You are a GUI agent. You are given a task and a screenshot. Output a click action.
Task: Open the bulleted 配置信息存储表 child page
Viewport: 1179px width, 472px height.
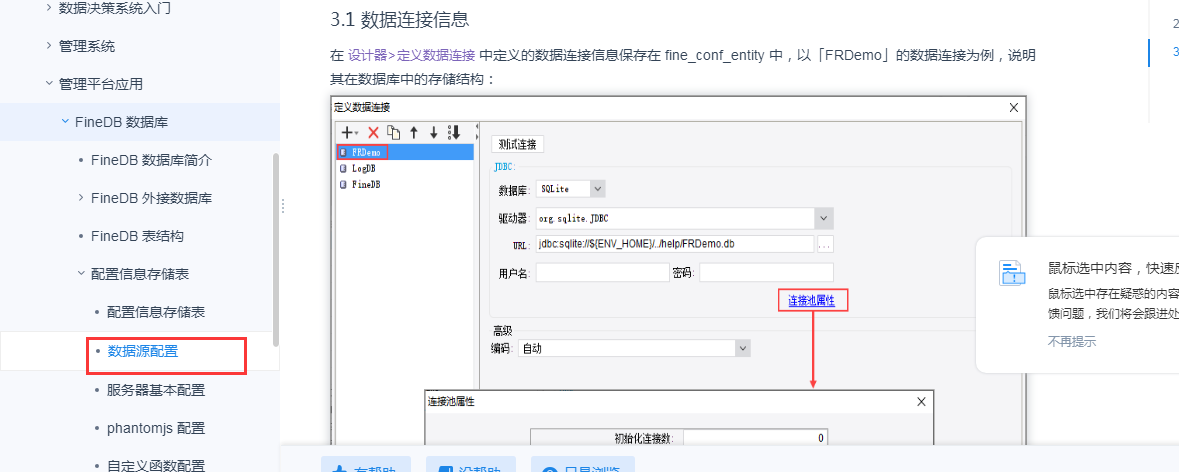[x=156, y=312]
